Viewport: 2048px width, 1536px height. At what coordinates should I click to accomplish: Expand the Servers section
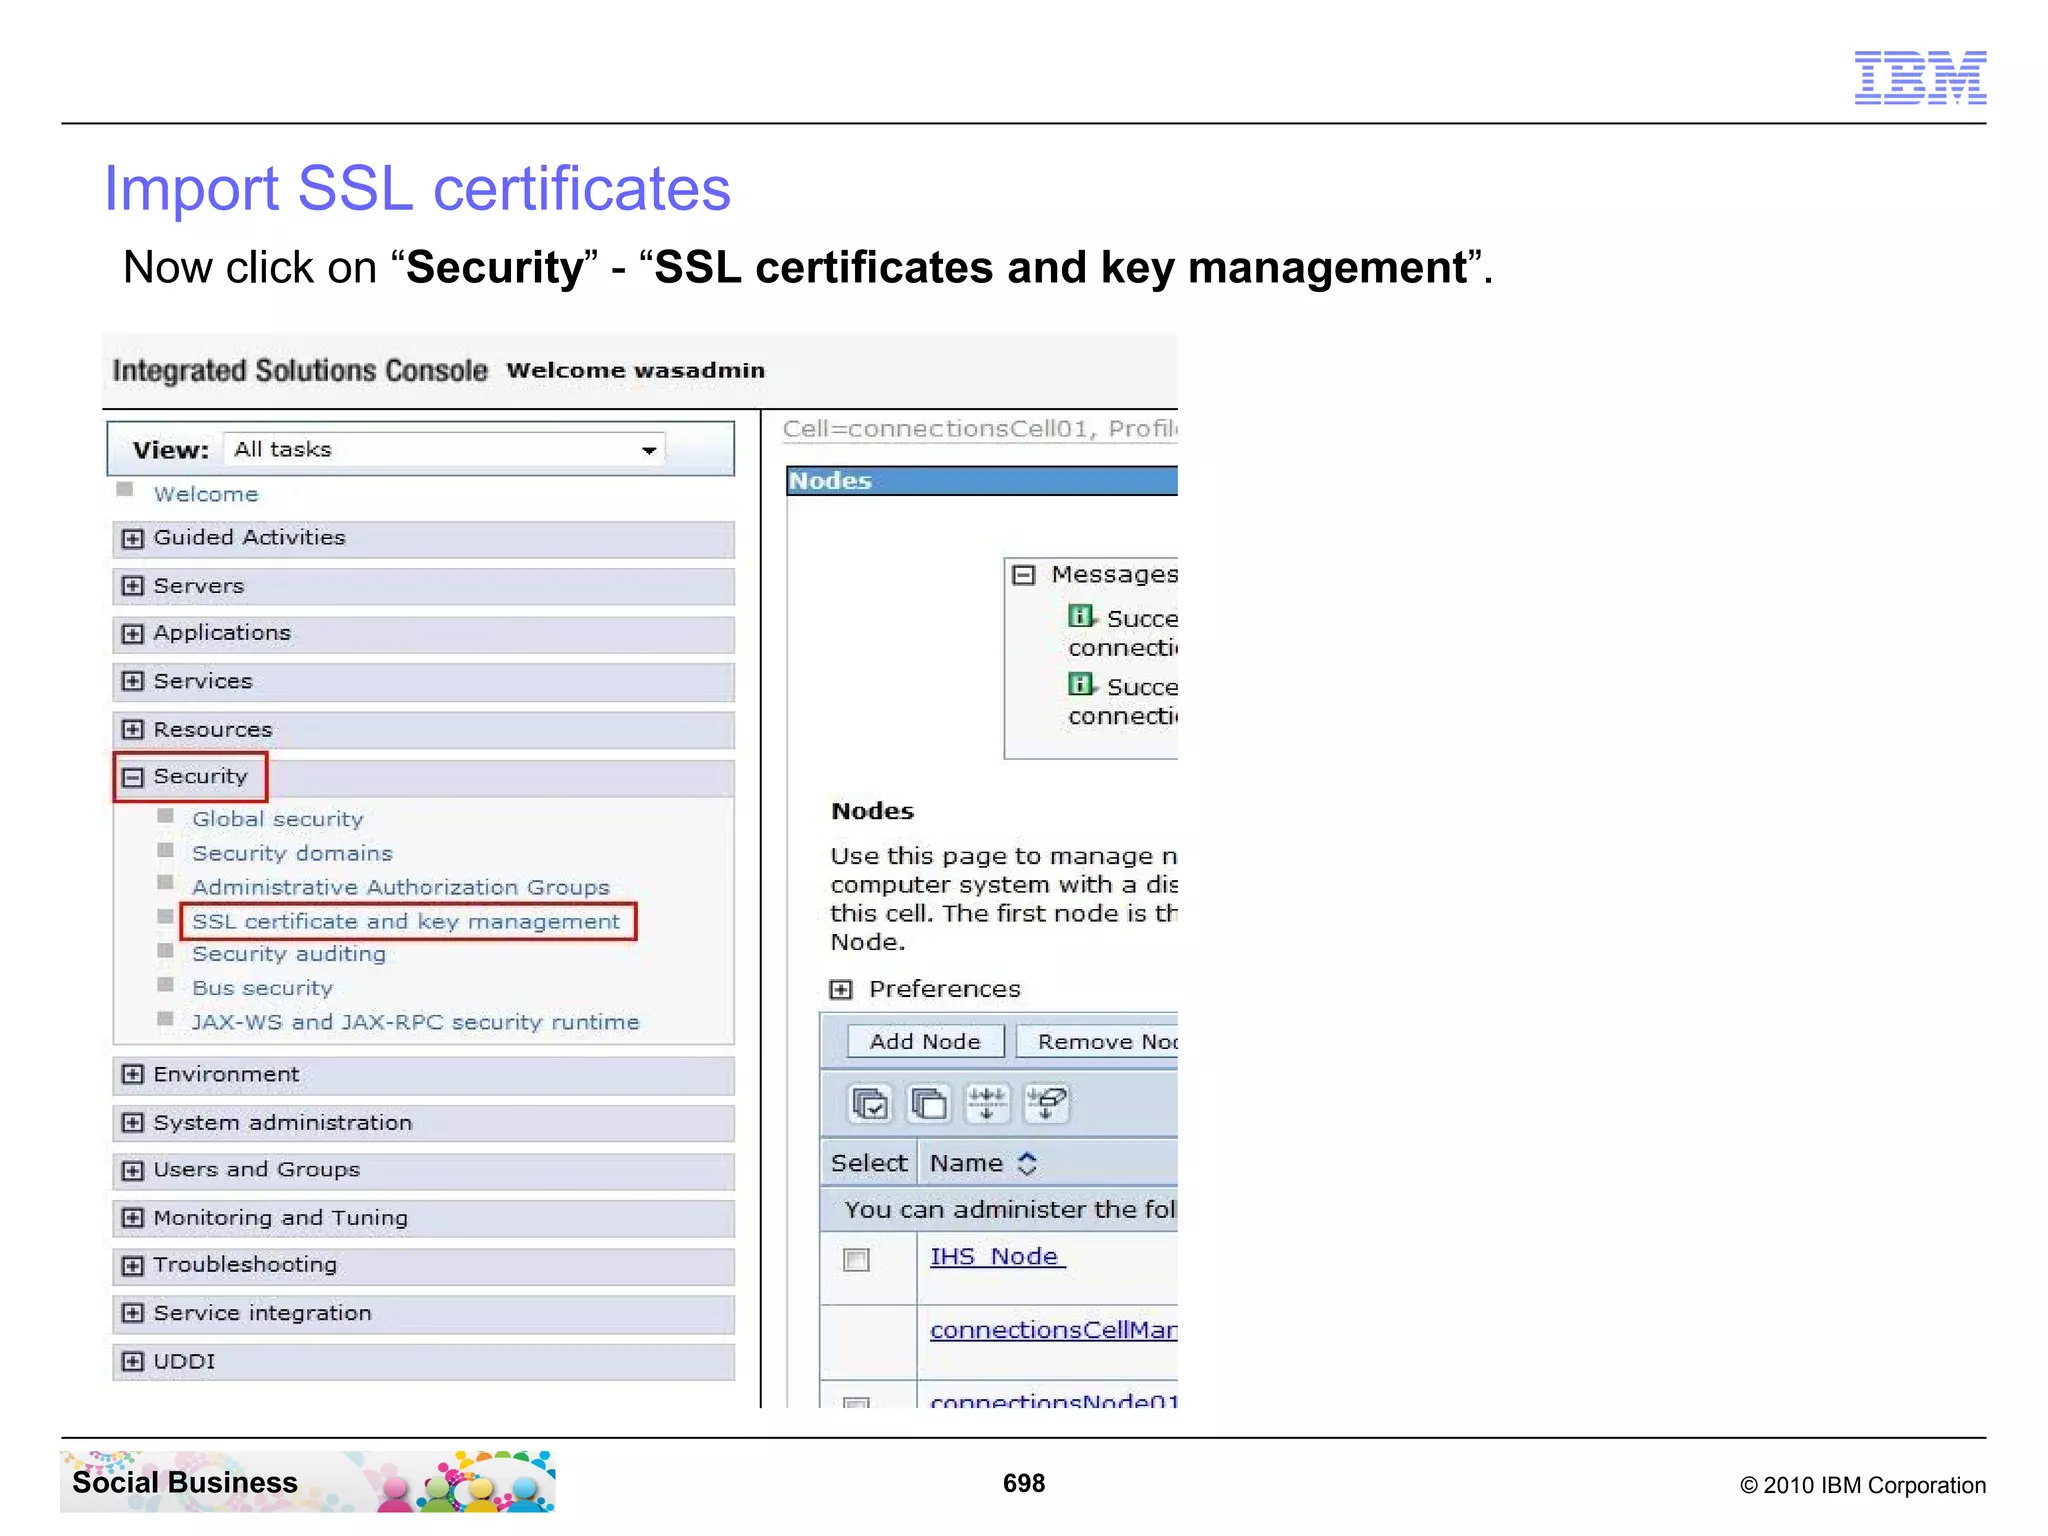132,586
